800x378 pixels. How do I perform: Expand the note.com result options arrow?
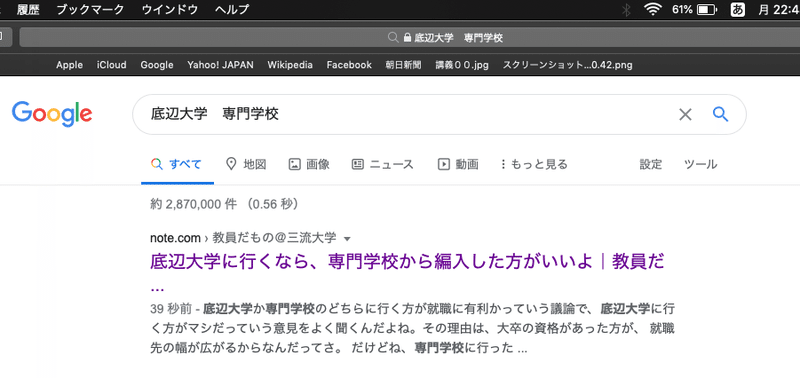347,239
